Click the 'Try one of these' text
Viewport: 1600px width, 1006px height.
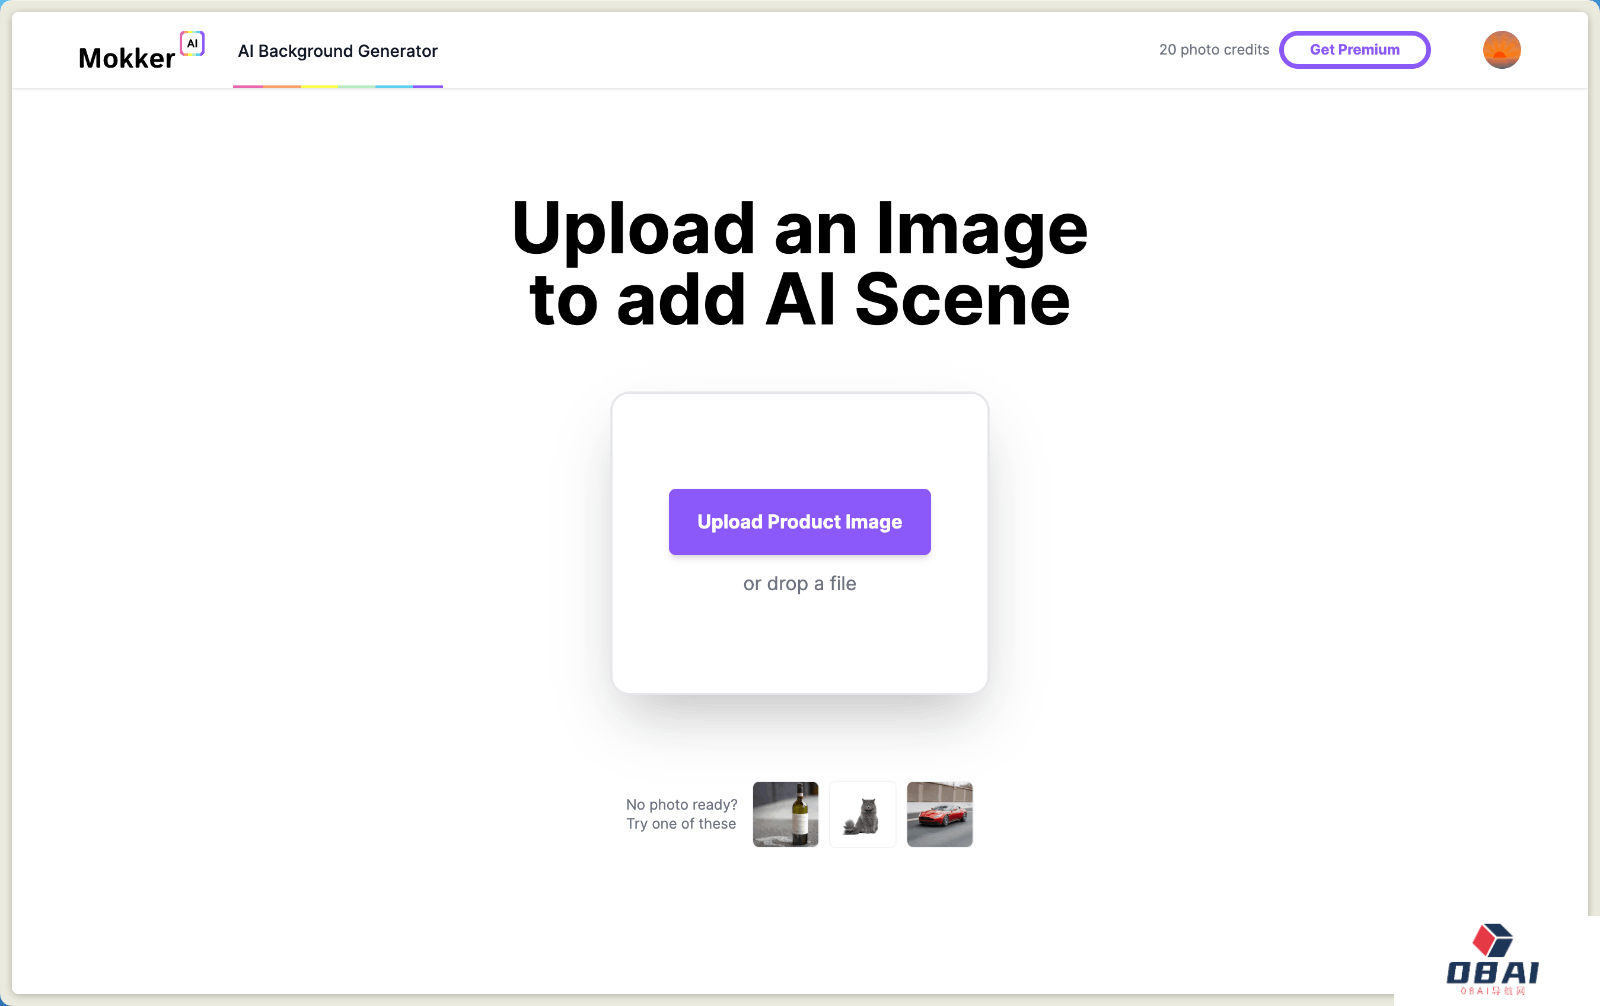tap(681, 824)
